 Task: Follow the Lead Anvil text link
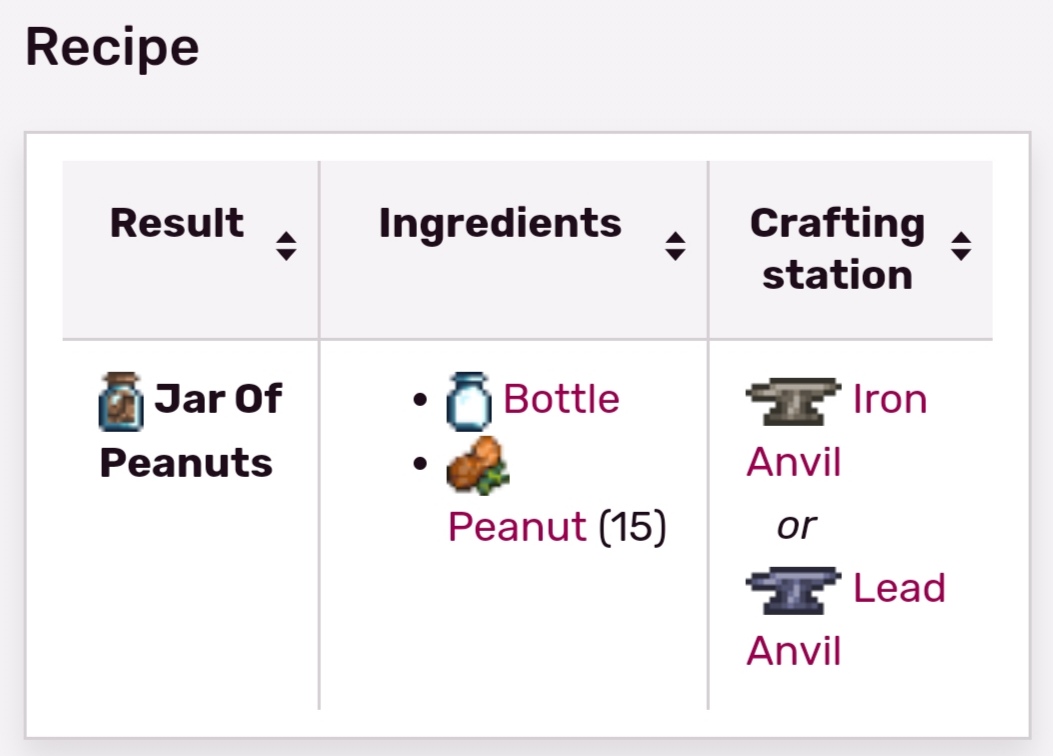coord(898,588)
